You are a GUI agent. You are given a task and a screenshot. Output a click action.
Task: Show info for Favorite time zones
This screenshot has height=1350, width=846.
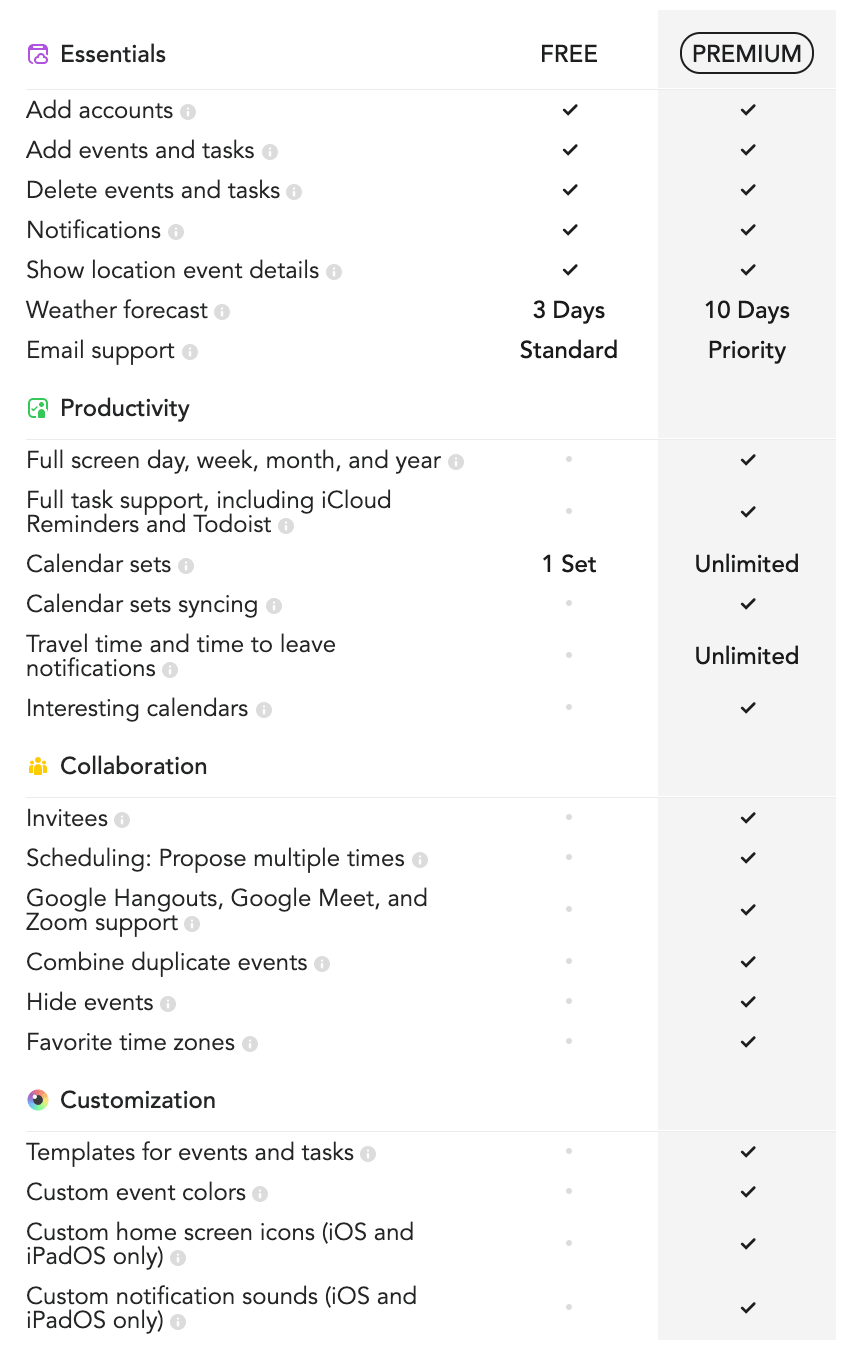click(x=250, y=1043)
